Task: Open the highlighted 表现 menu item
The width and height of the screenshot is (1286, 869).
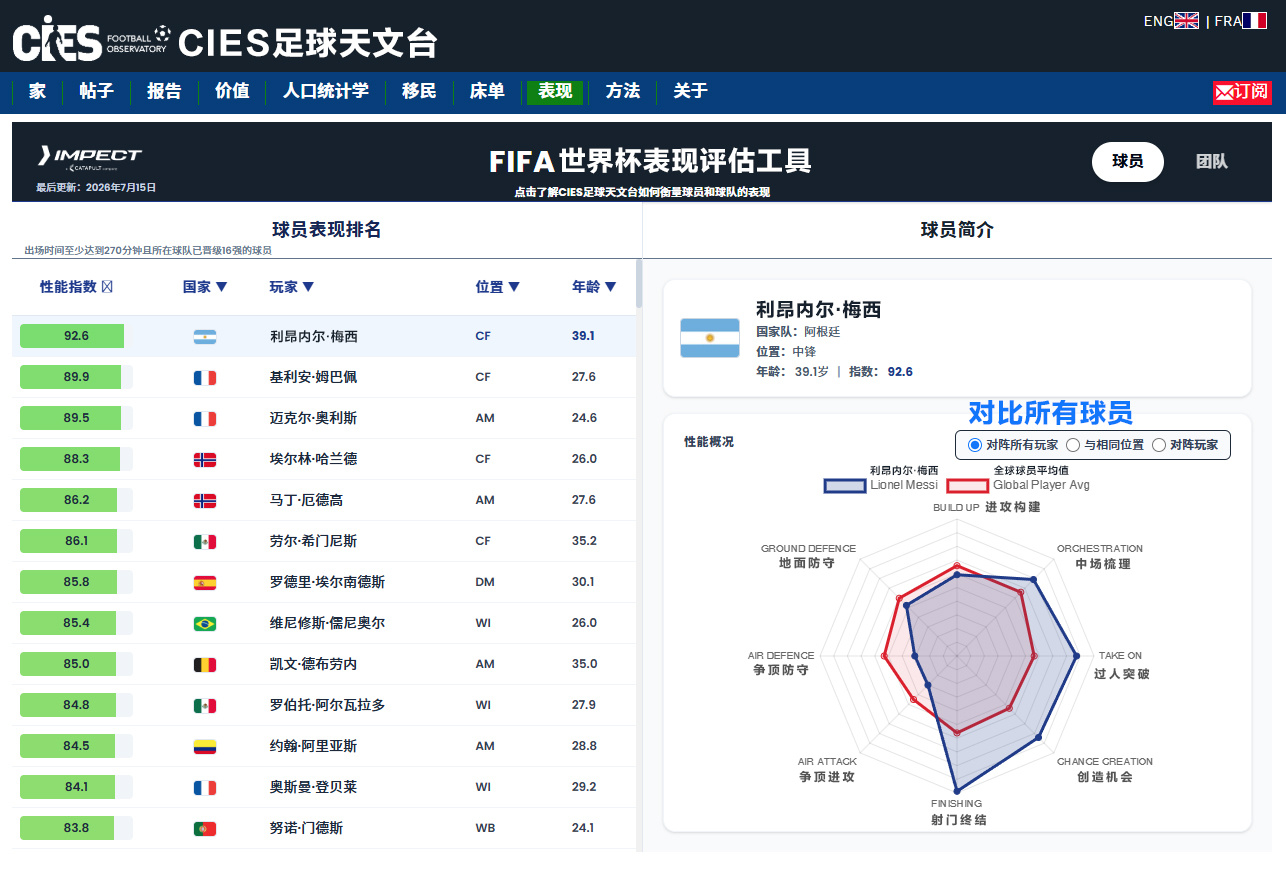Action: (555, 92)
